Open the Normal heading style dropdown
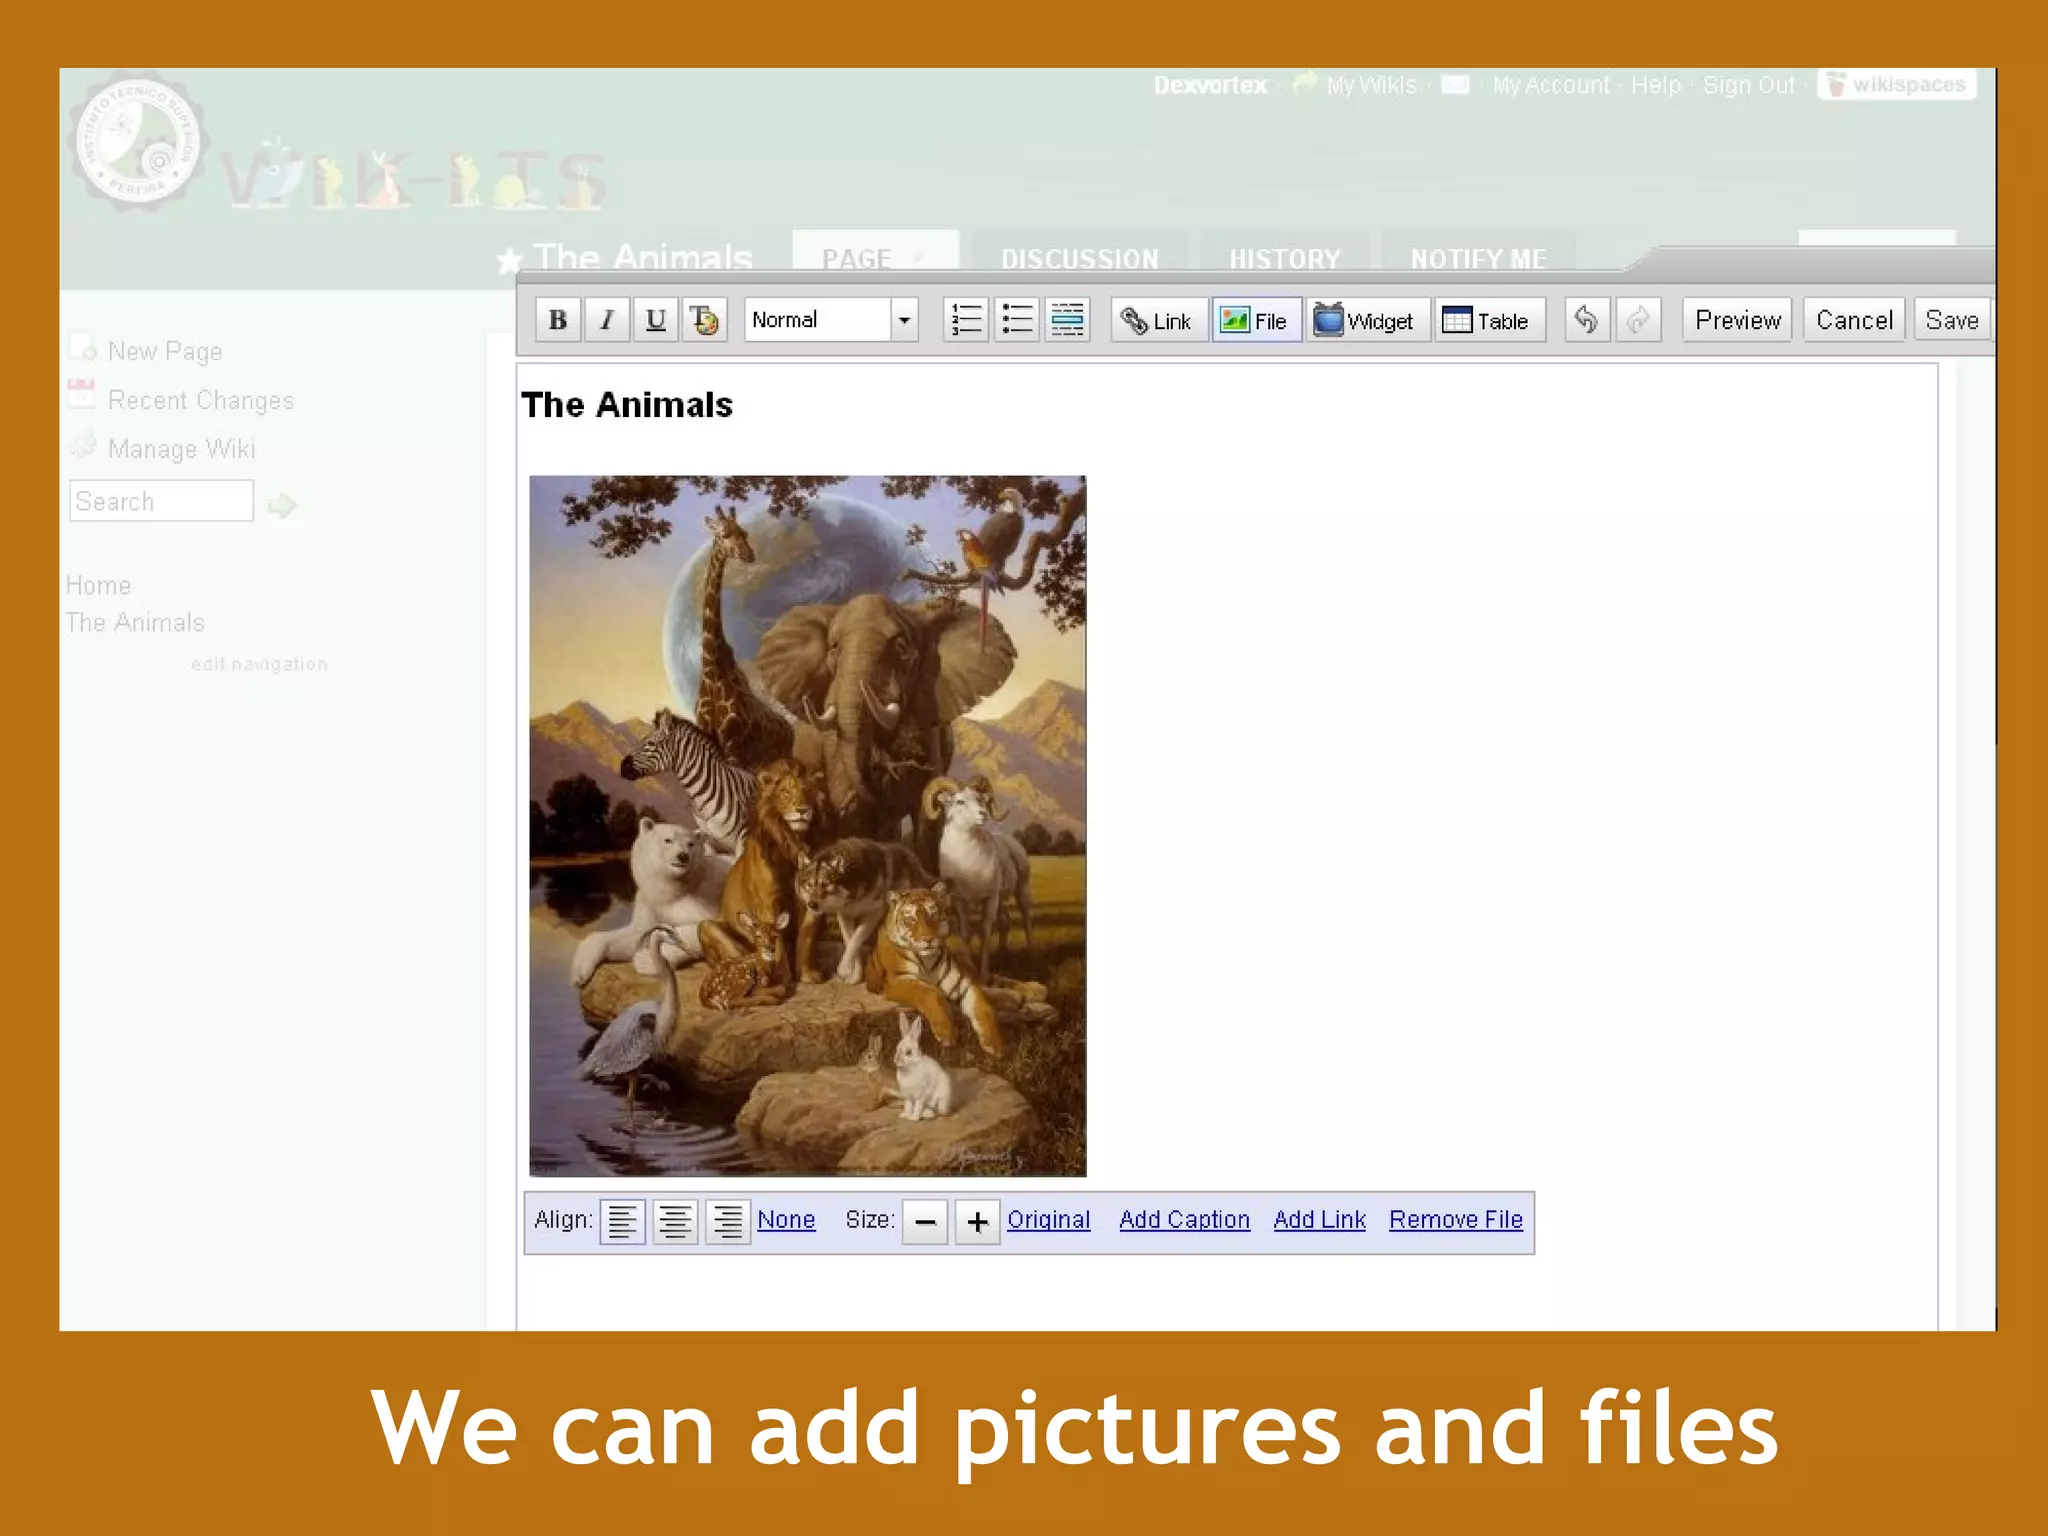This screenshot has height=1536, width=2048. 831,320
